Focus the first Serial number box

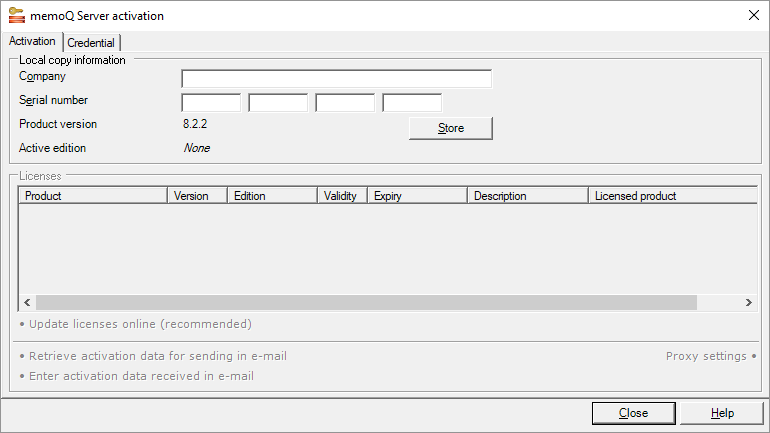point(211,102)
